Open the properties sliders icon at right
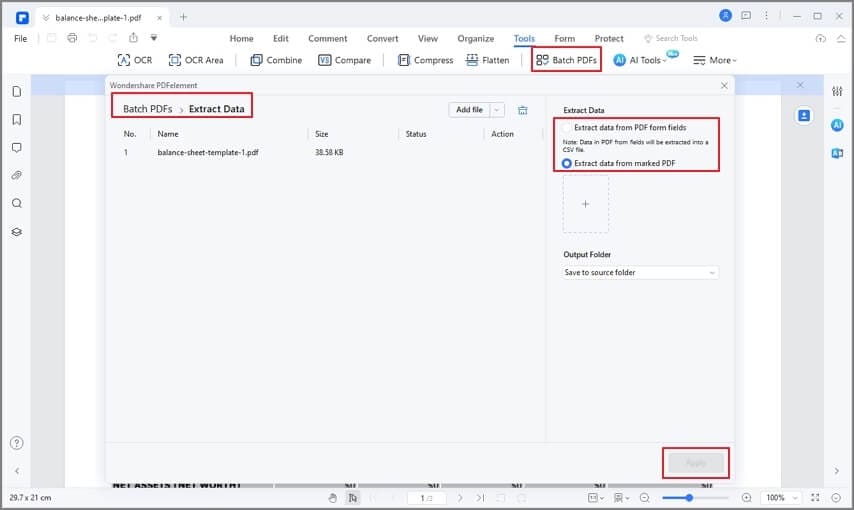Image resolution: width=854 pixels, height=510 pixels. pos(837,92)
